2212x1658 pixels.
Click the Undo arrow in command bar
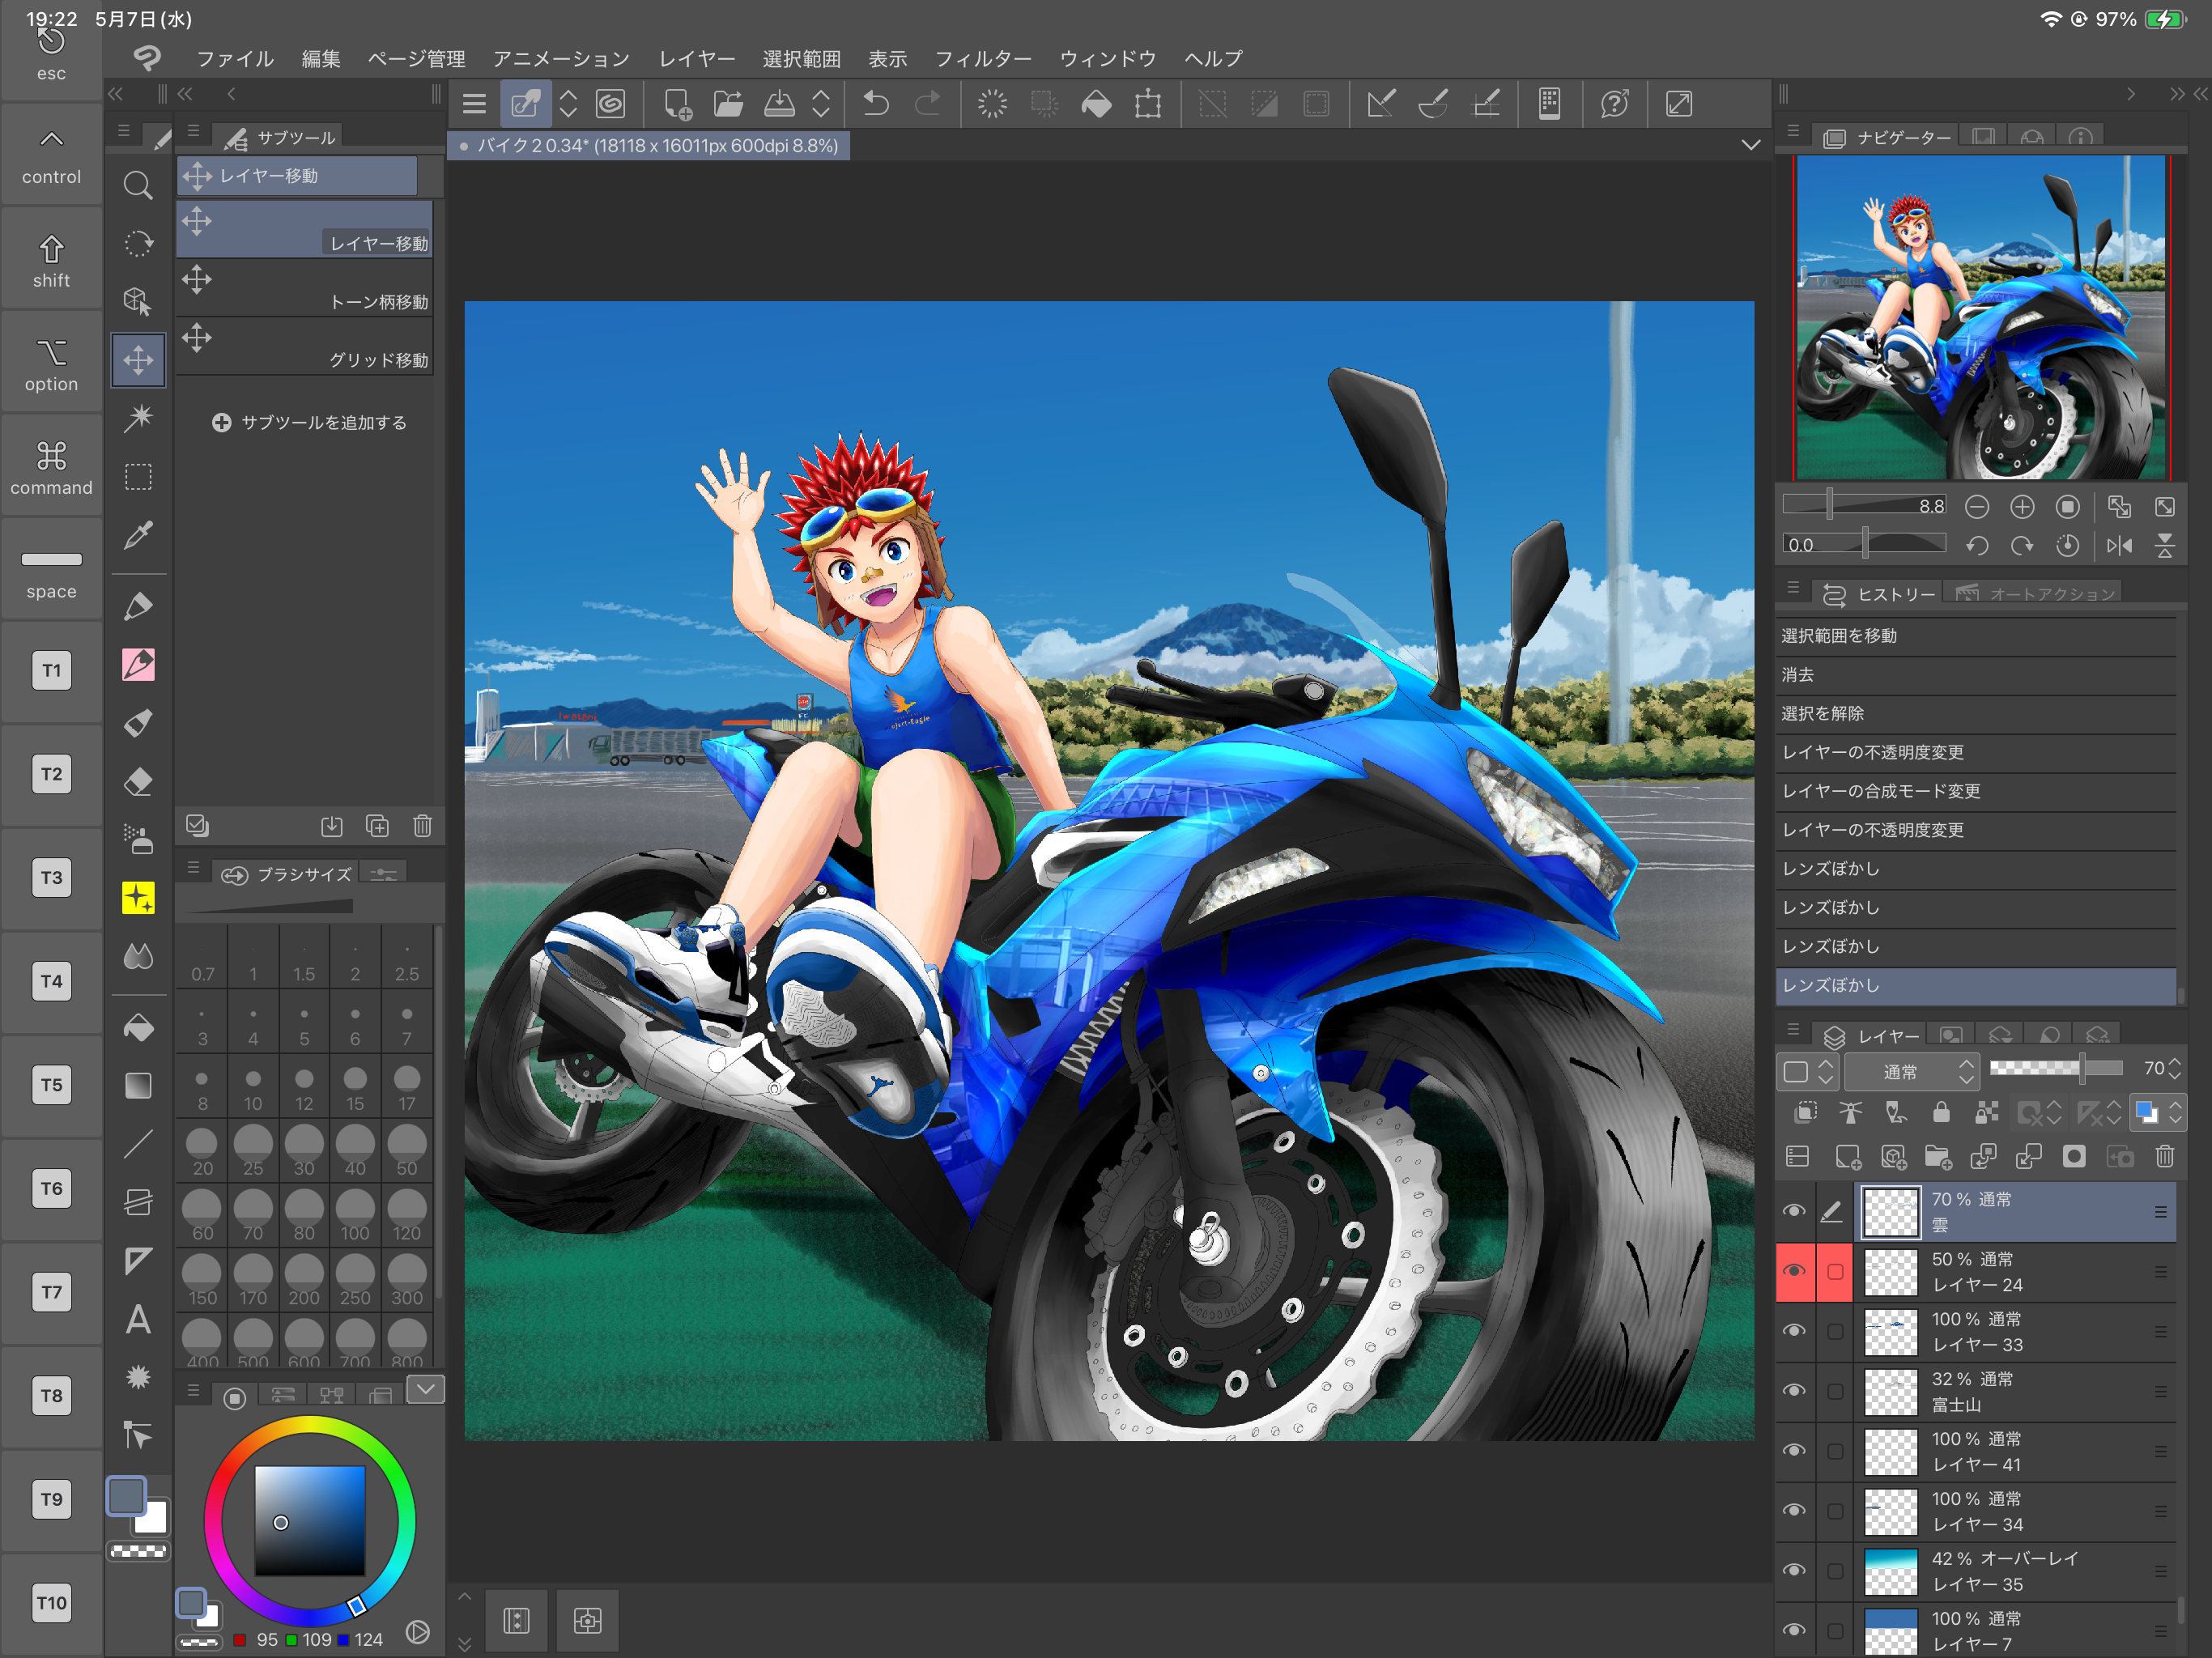[x=876, y=104]
